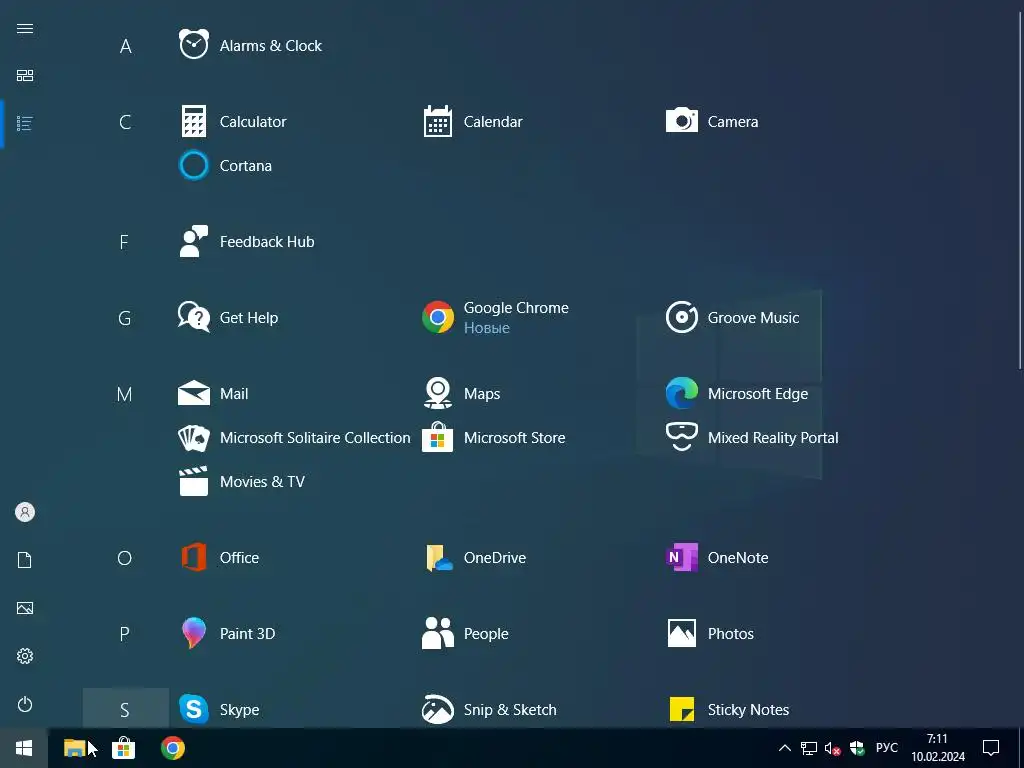Switch to the pinned tiles view
The width and height of the screenshot is (1024, 768).
[x=25, y=76]
